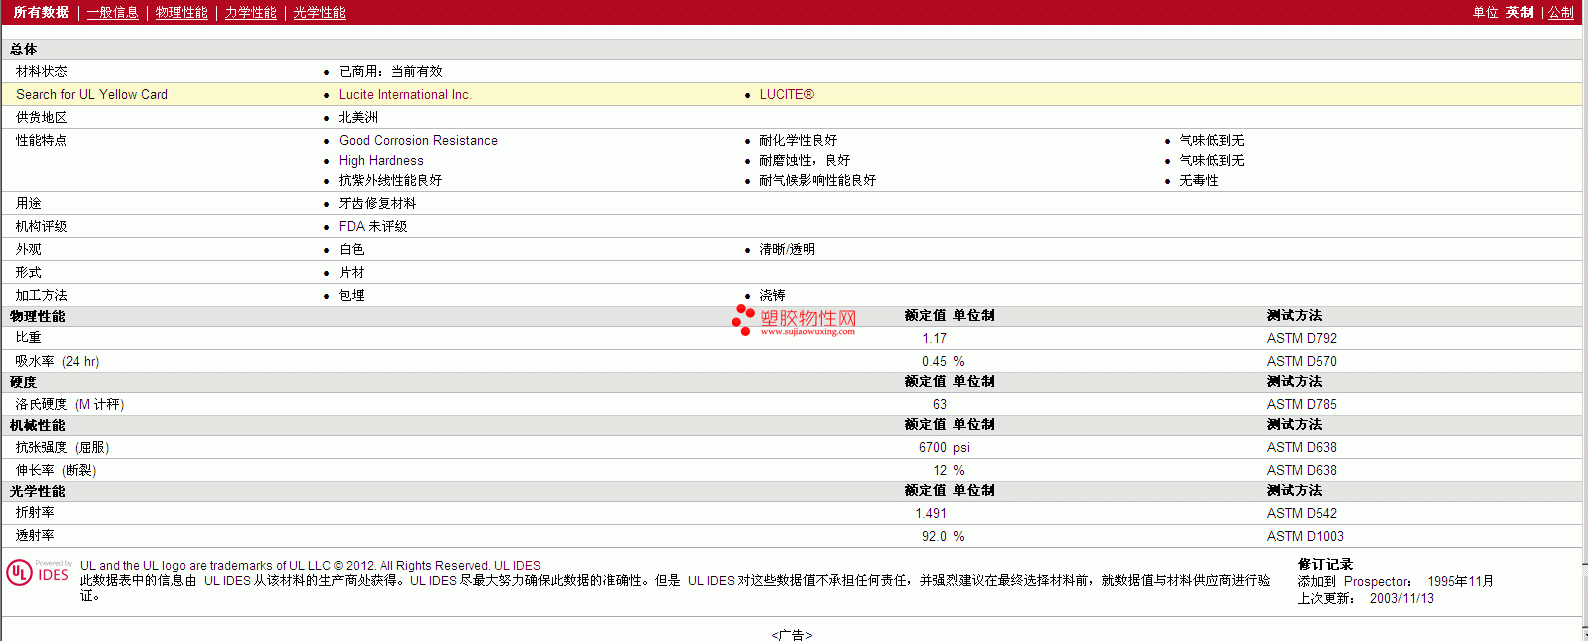
Task: Click the 1995年11月 added-to-Prospector date
Action: 1461,581
